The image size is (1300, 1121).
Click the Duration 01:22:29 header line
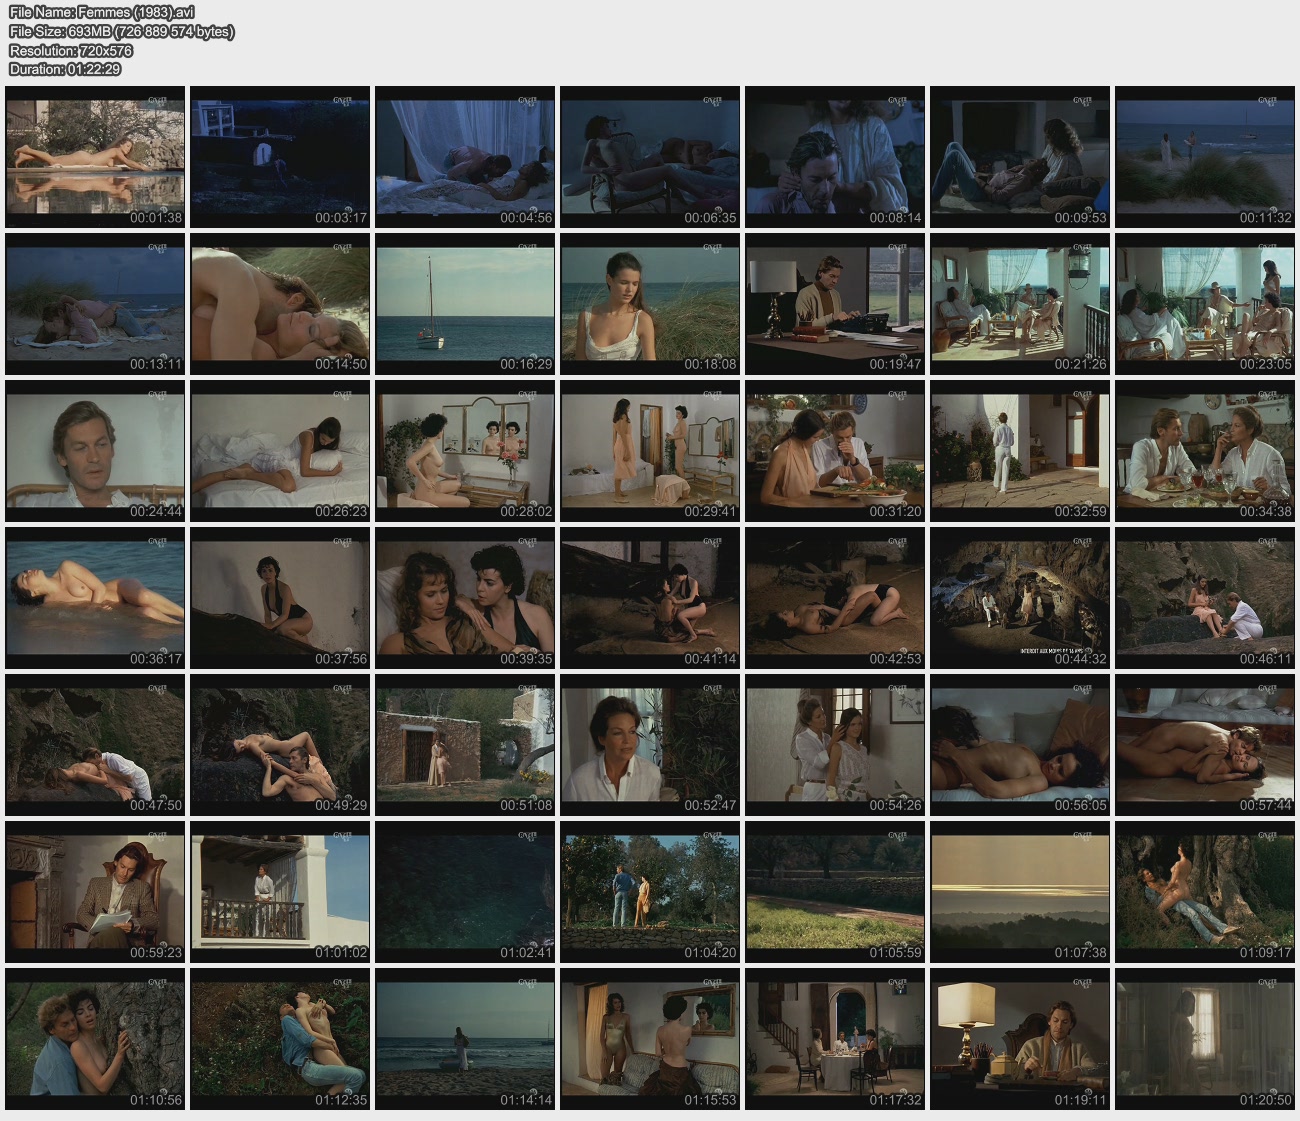pos(65,69)
